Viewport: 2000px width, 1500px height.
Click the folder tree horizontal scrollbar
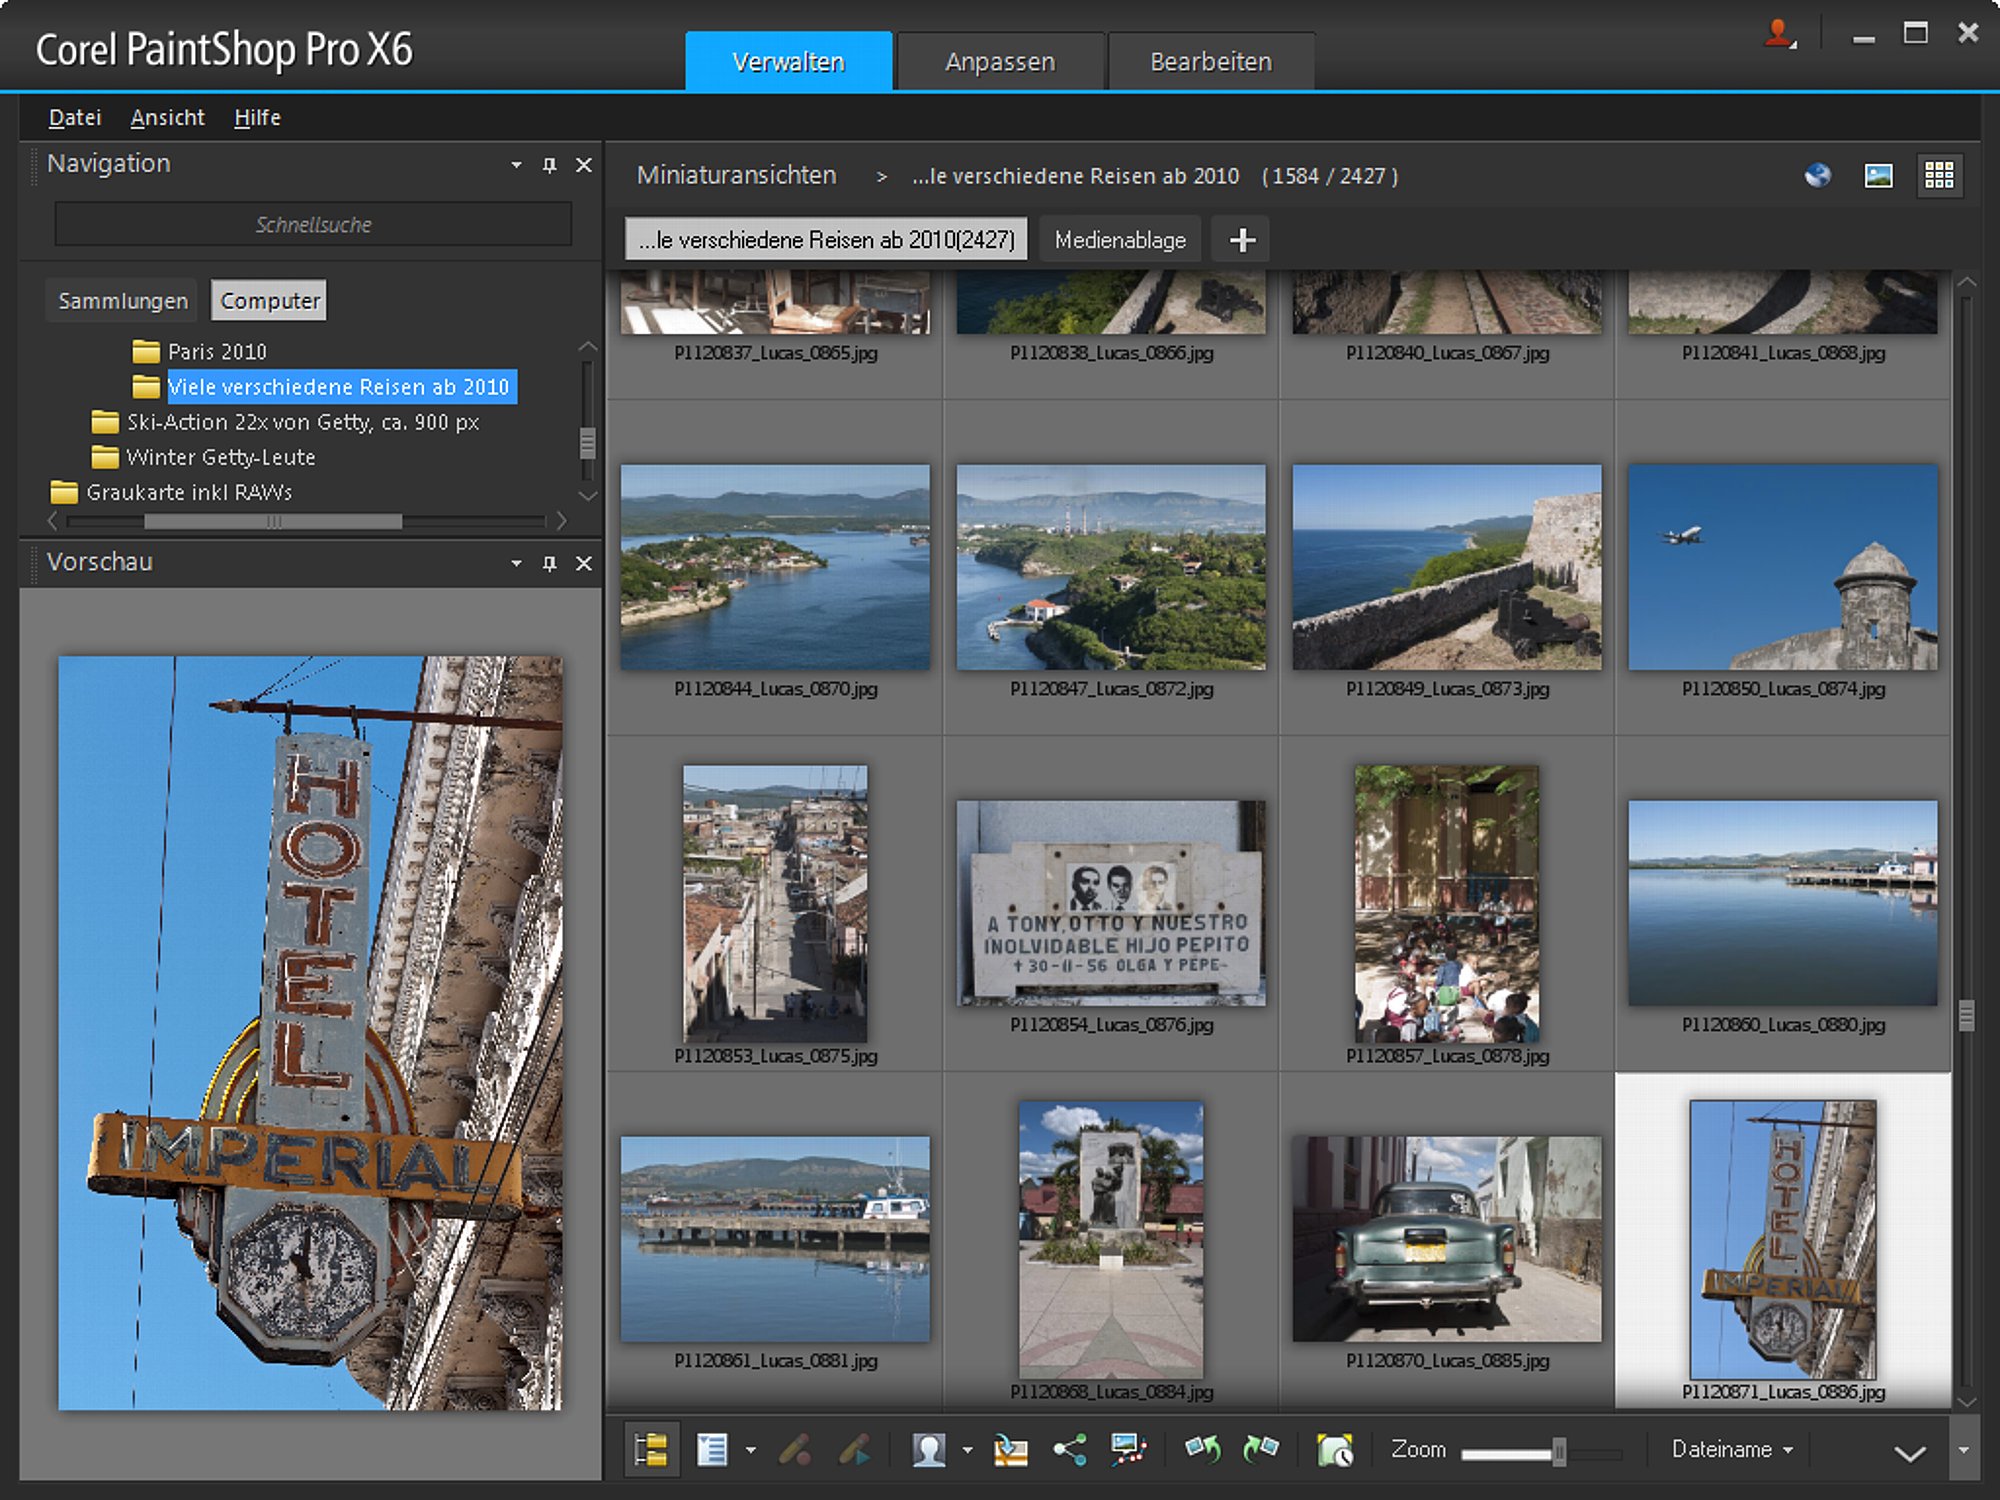273,521
